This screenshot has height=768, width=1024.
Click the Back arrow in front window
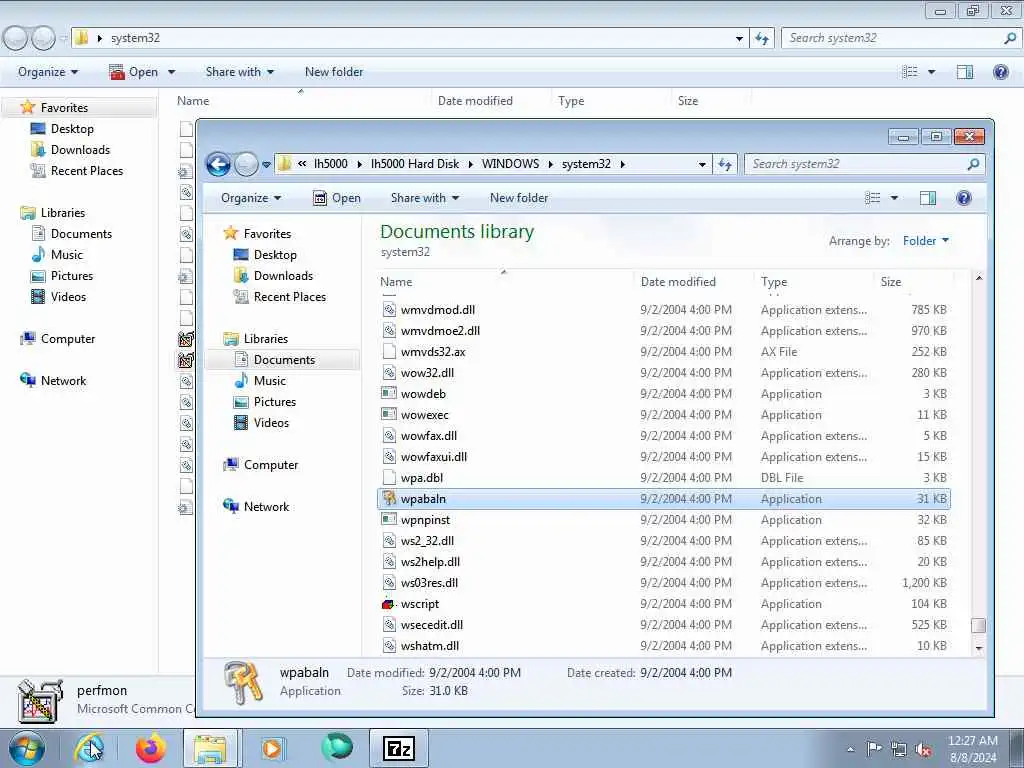[x=219, y=164]
